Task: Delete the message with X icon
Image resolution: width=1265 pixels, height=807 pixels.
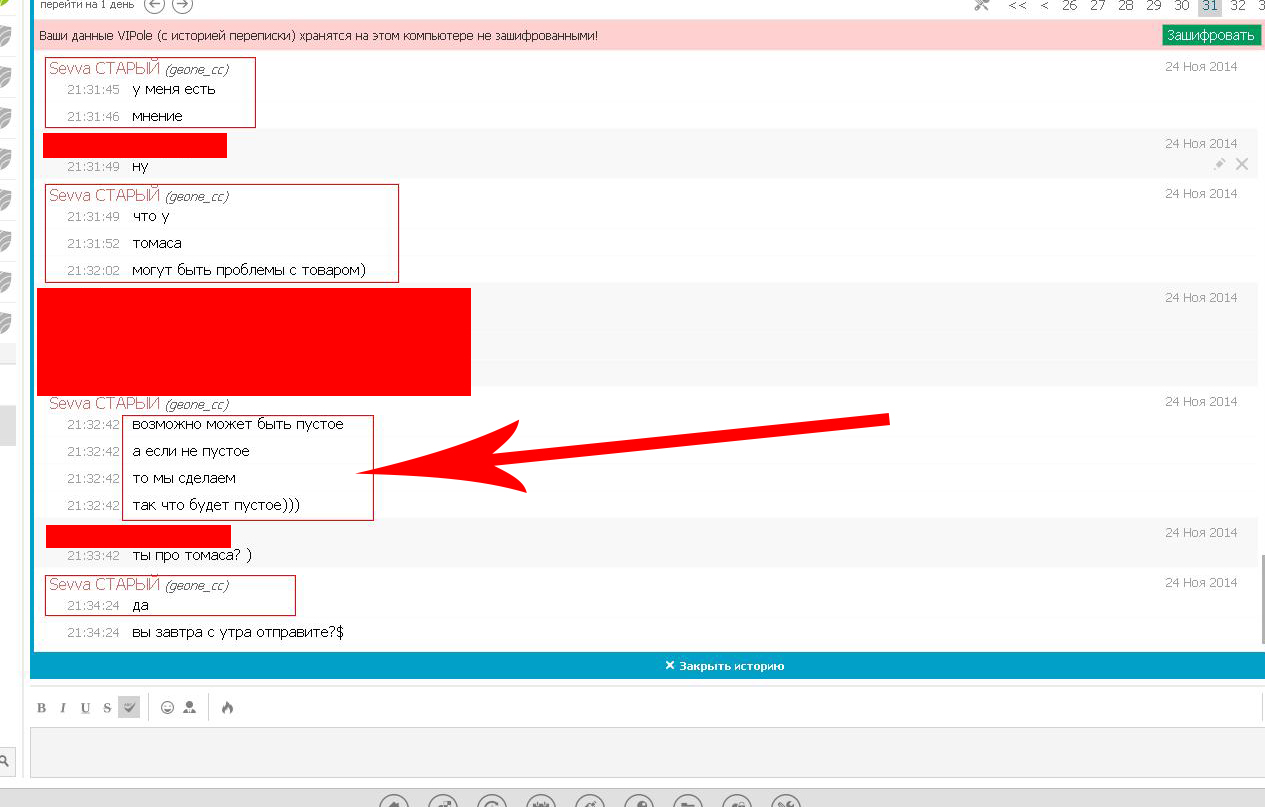Action: tap(1242, 164)
